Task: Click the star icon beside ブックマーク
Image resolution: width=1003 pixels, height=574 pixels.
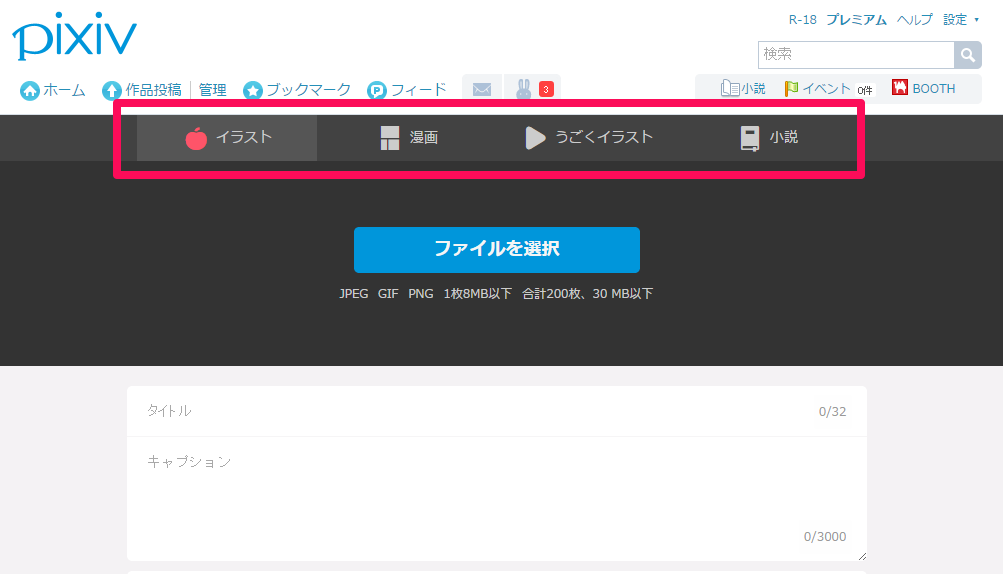Action: (x=253, y=90)
